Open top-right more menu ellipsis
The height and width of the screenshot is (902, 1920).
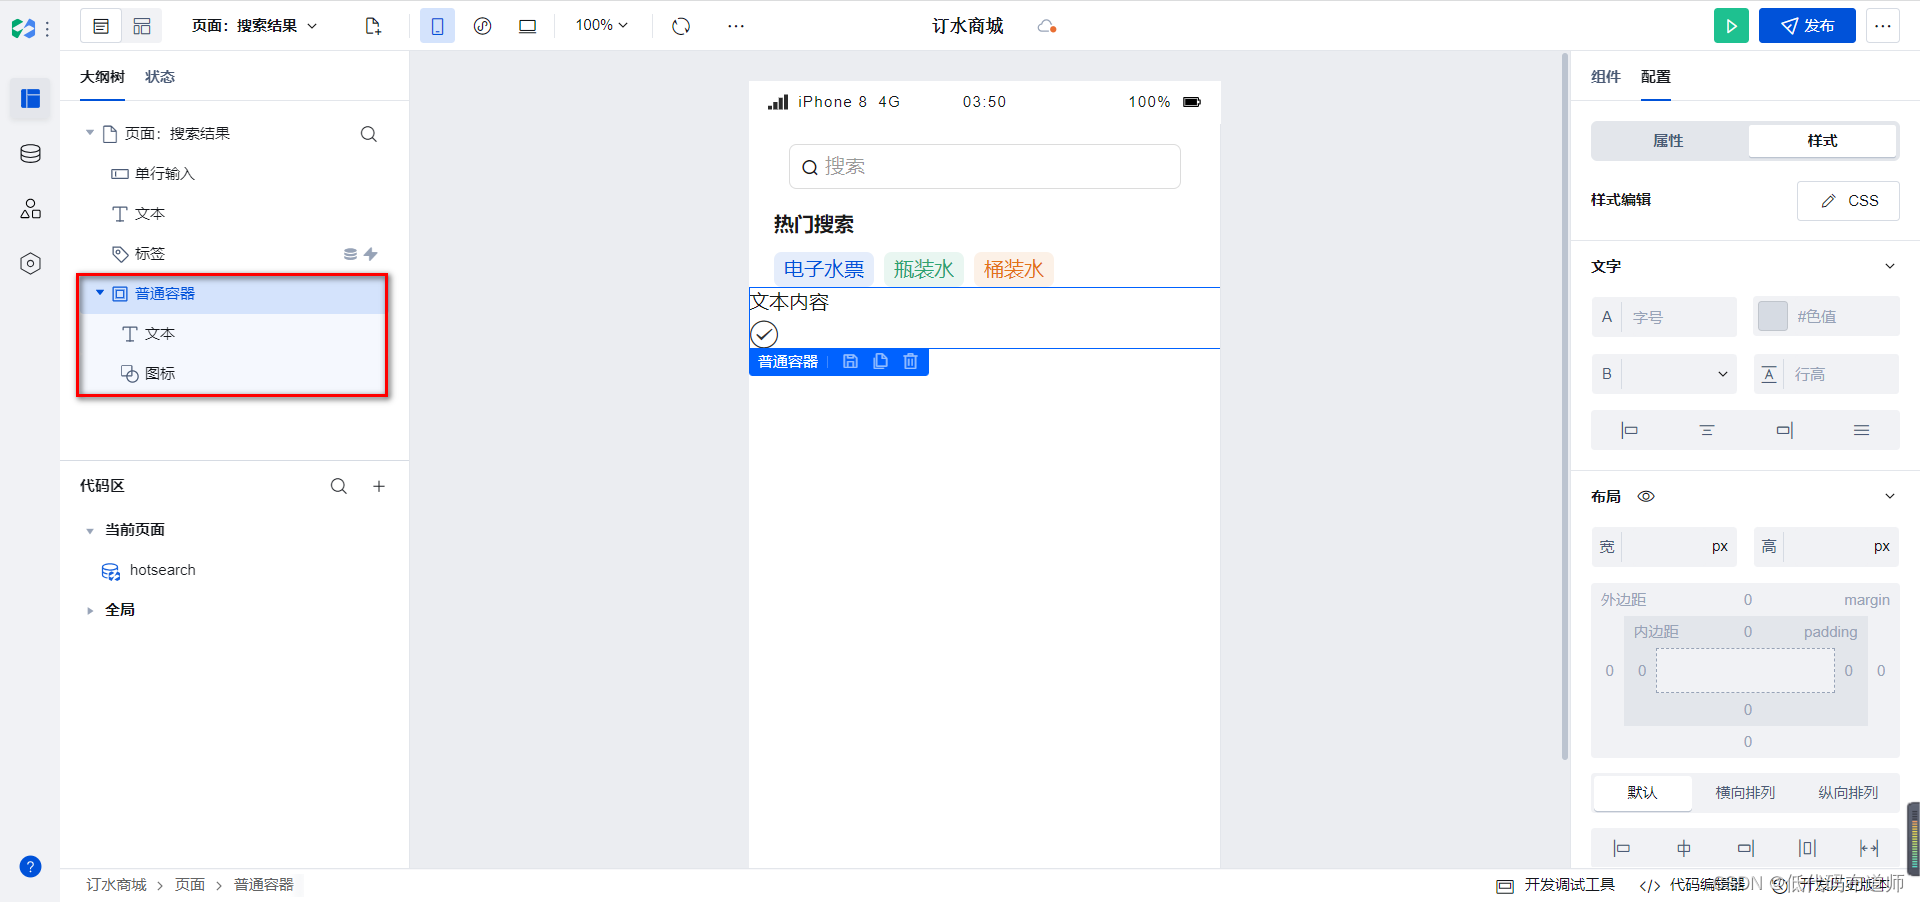[x=1883, y=26]
